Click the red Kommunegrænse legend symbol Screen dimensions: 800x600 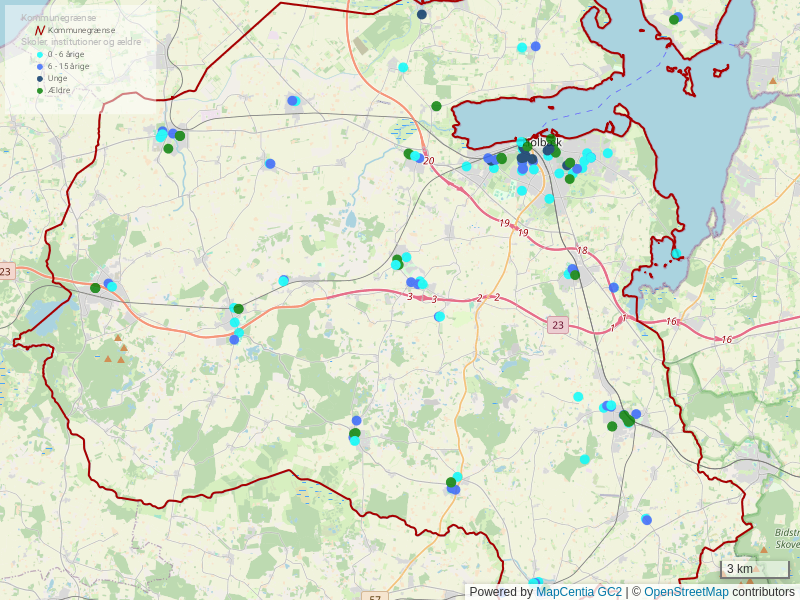pos(39,31)
